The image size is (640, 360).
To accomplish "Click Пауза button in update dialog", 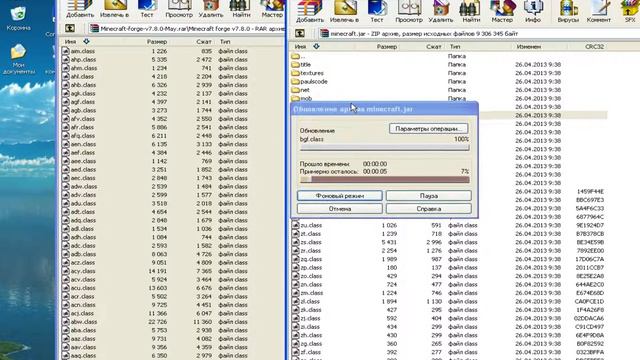I will coord(429,196).
